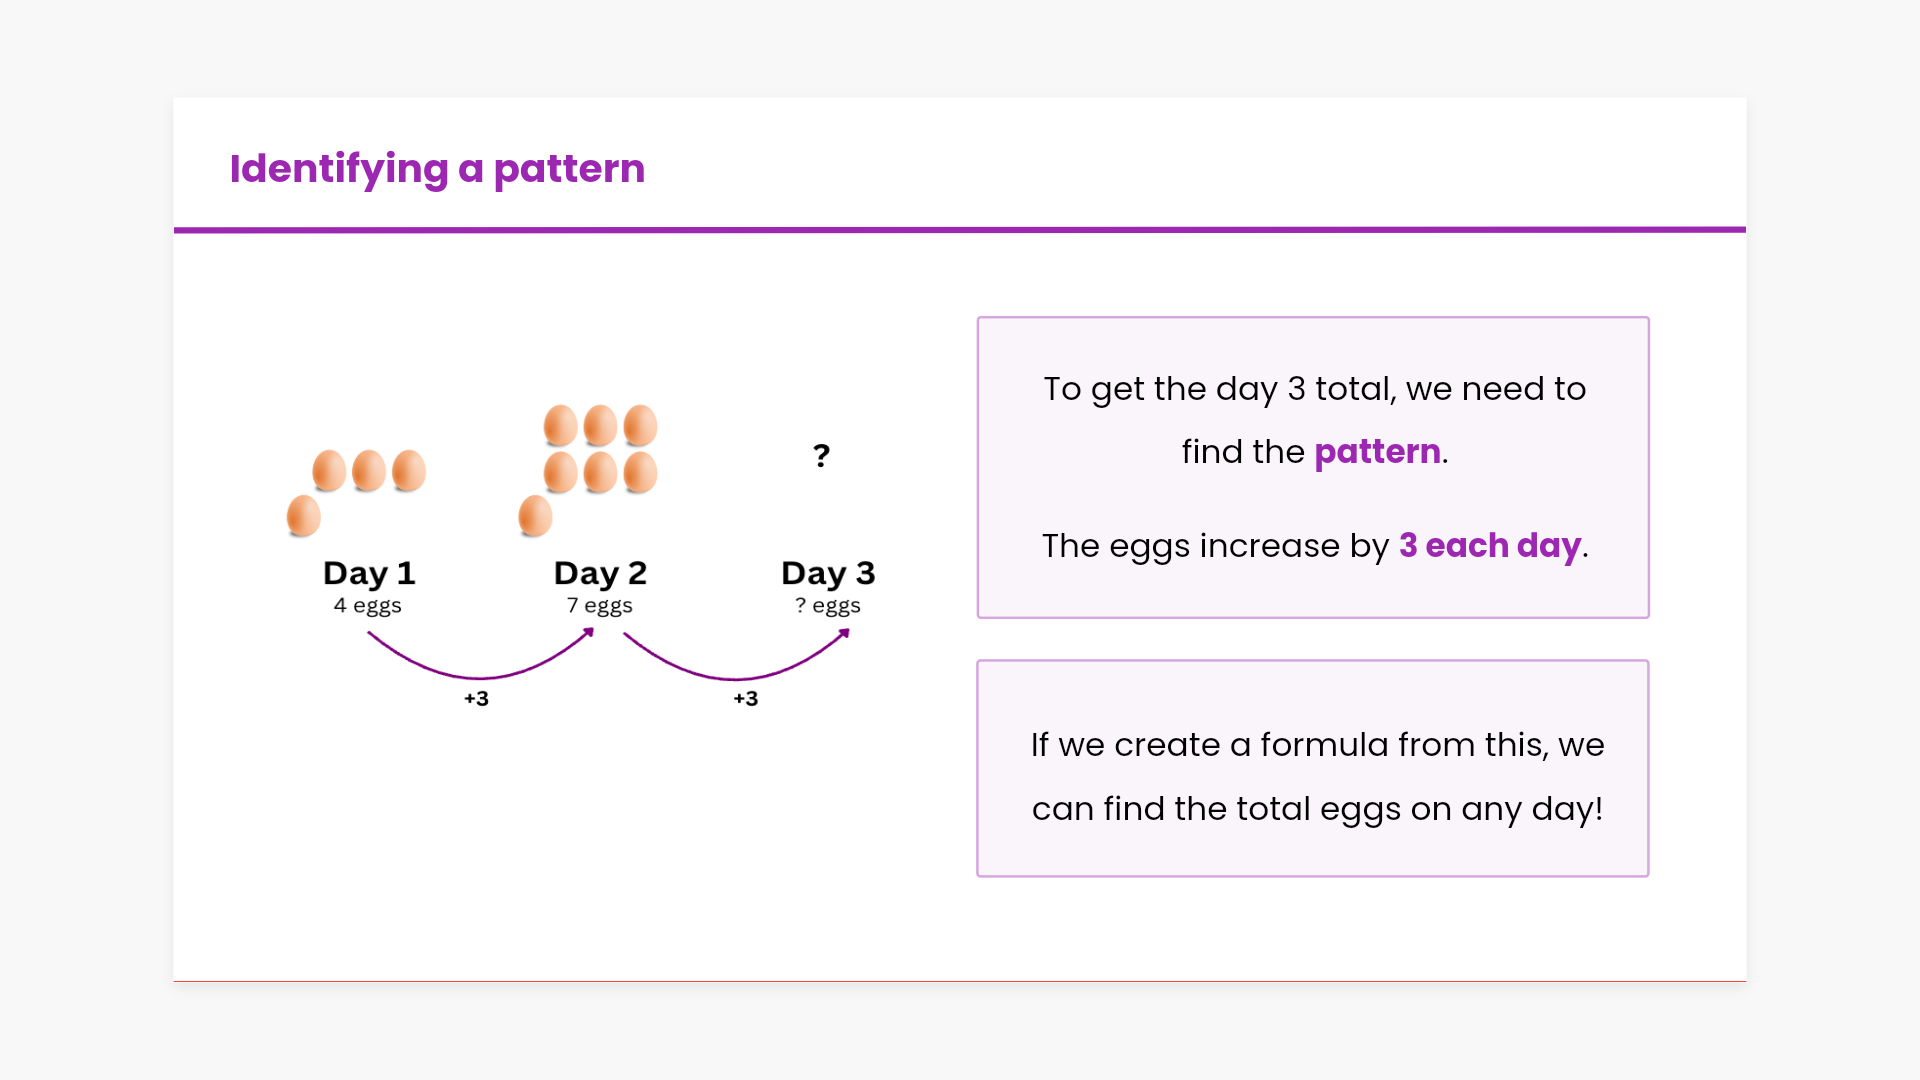Click the "+3" label under the first arrow
This screenshot has width=1920, height=1080.
coord(476,699)
